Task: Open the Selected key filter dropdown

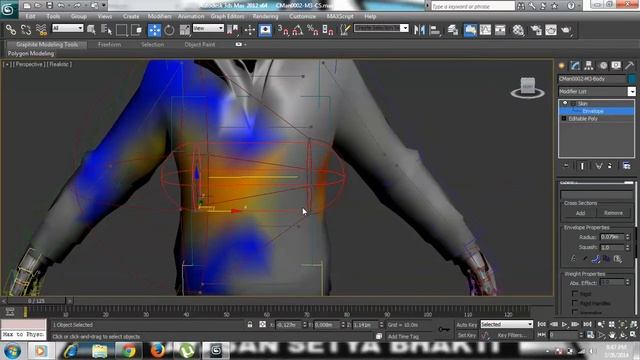Action: coord(507,324)
